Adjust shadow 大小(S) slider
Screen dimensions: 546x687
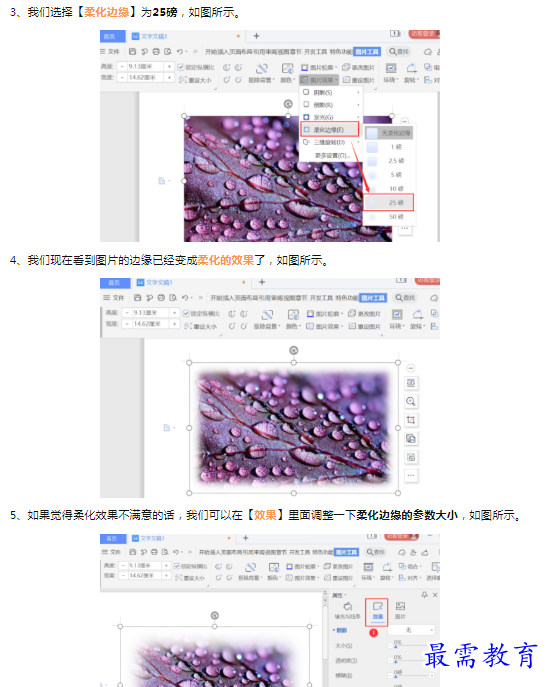[411, 646]
